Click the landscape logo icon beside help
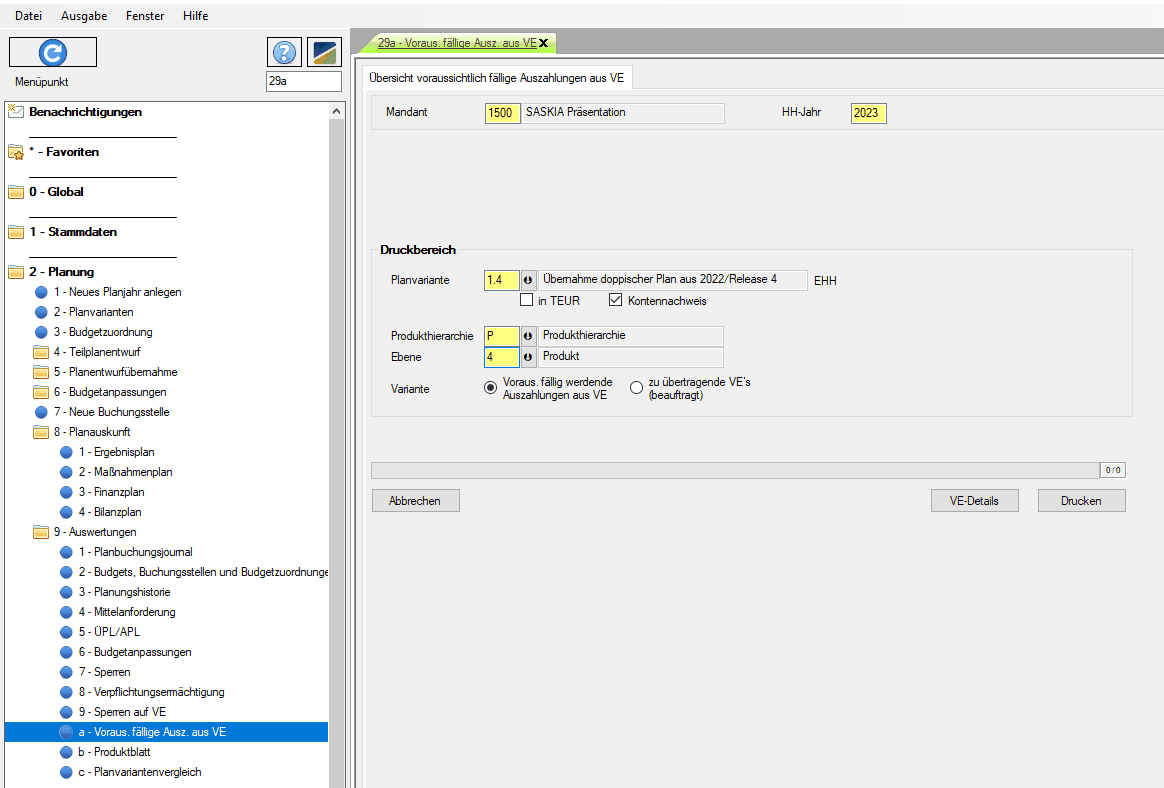1164x788 pixels. [x=324, y=53]
